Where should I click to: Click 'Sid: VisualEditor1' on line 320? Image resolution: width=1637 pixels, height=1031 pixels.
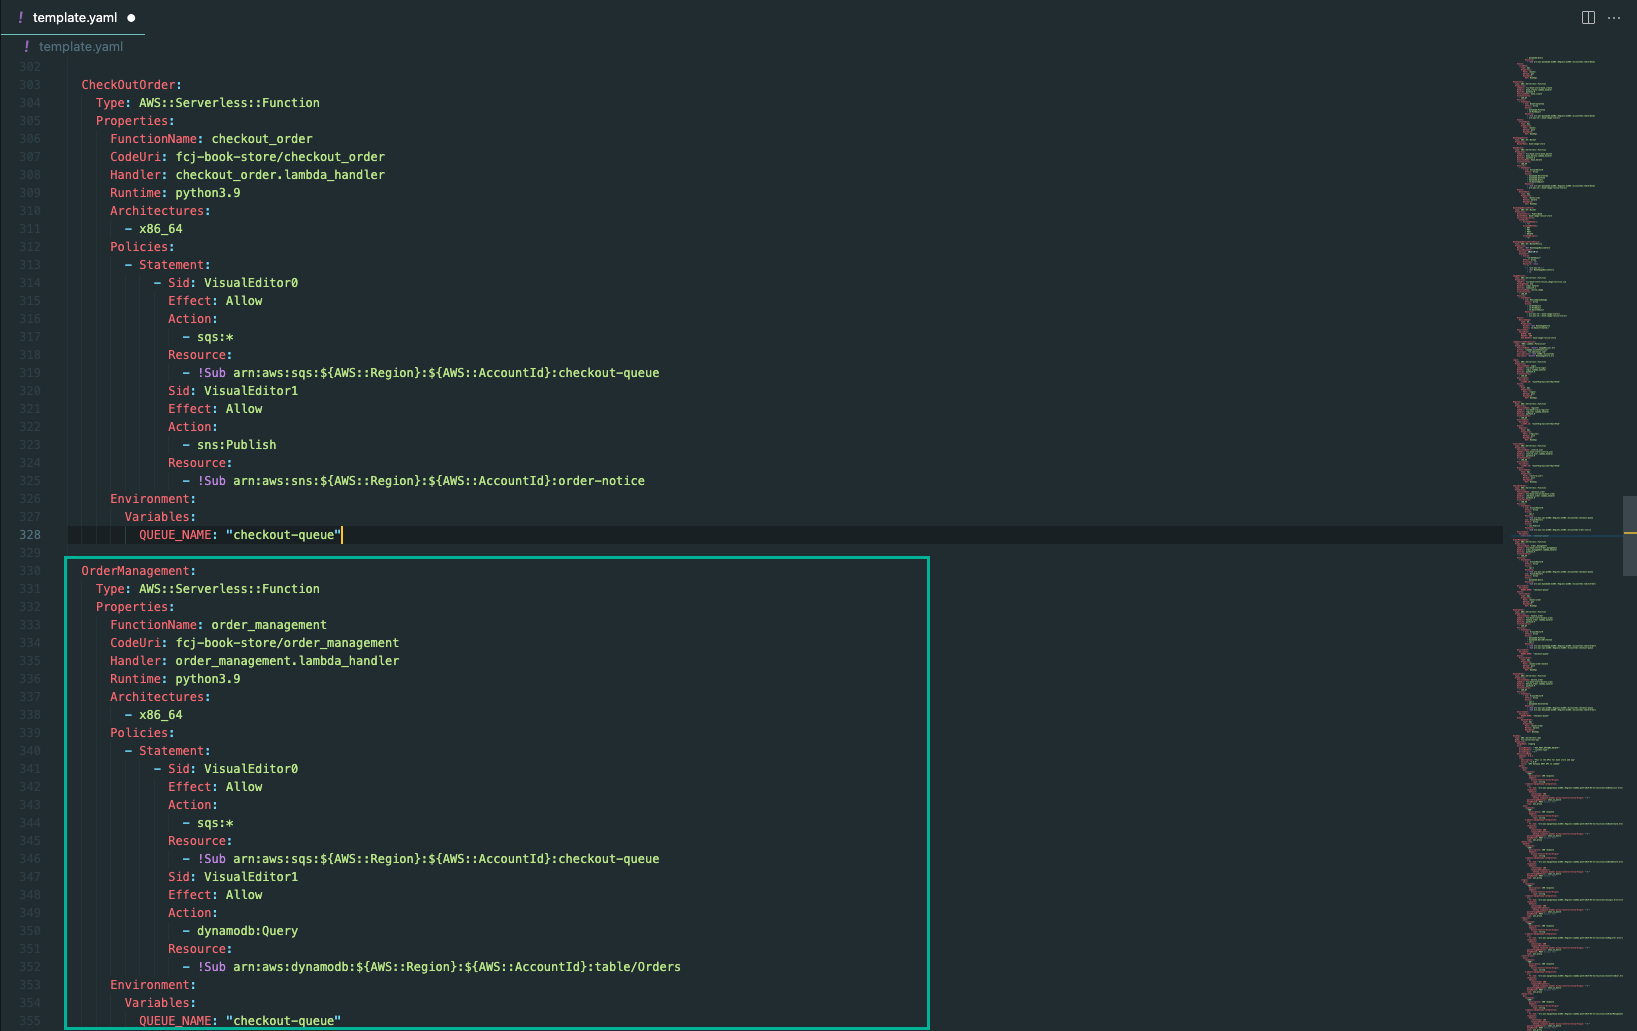(x=233, y=391)
